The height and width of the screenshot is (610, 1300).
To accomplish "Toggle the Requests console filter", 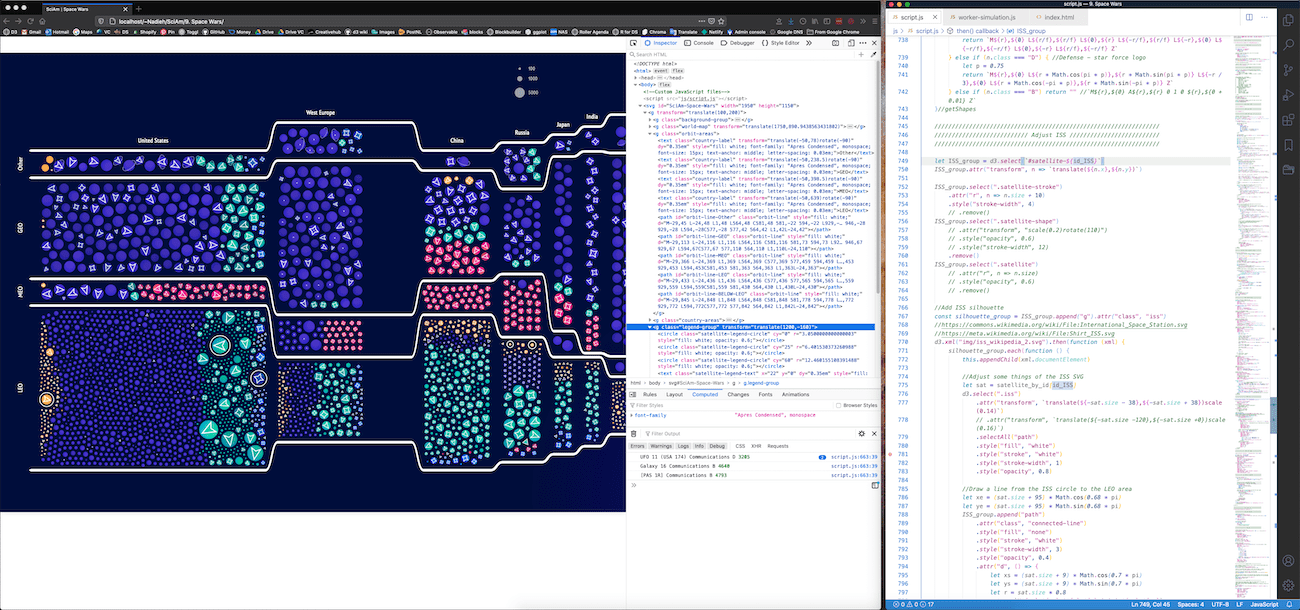I will 778,446.
